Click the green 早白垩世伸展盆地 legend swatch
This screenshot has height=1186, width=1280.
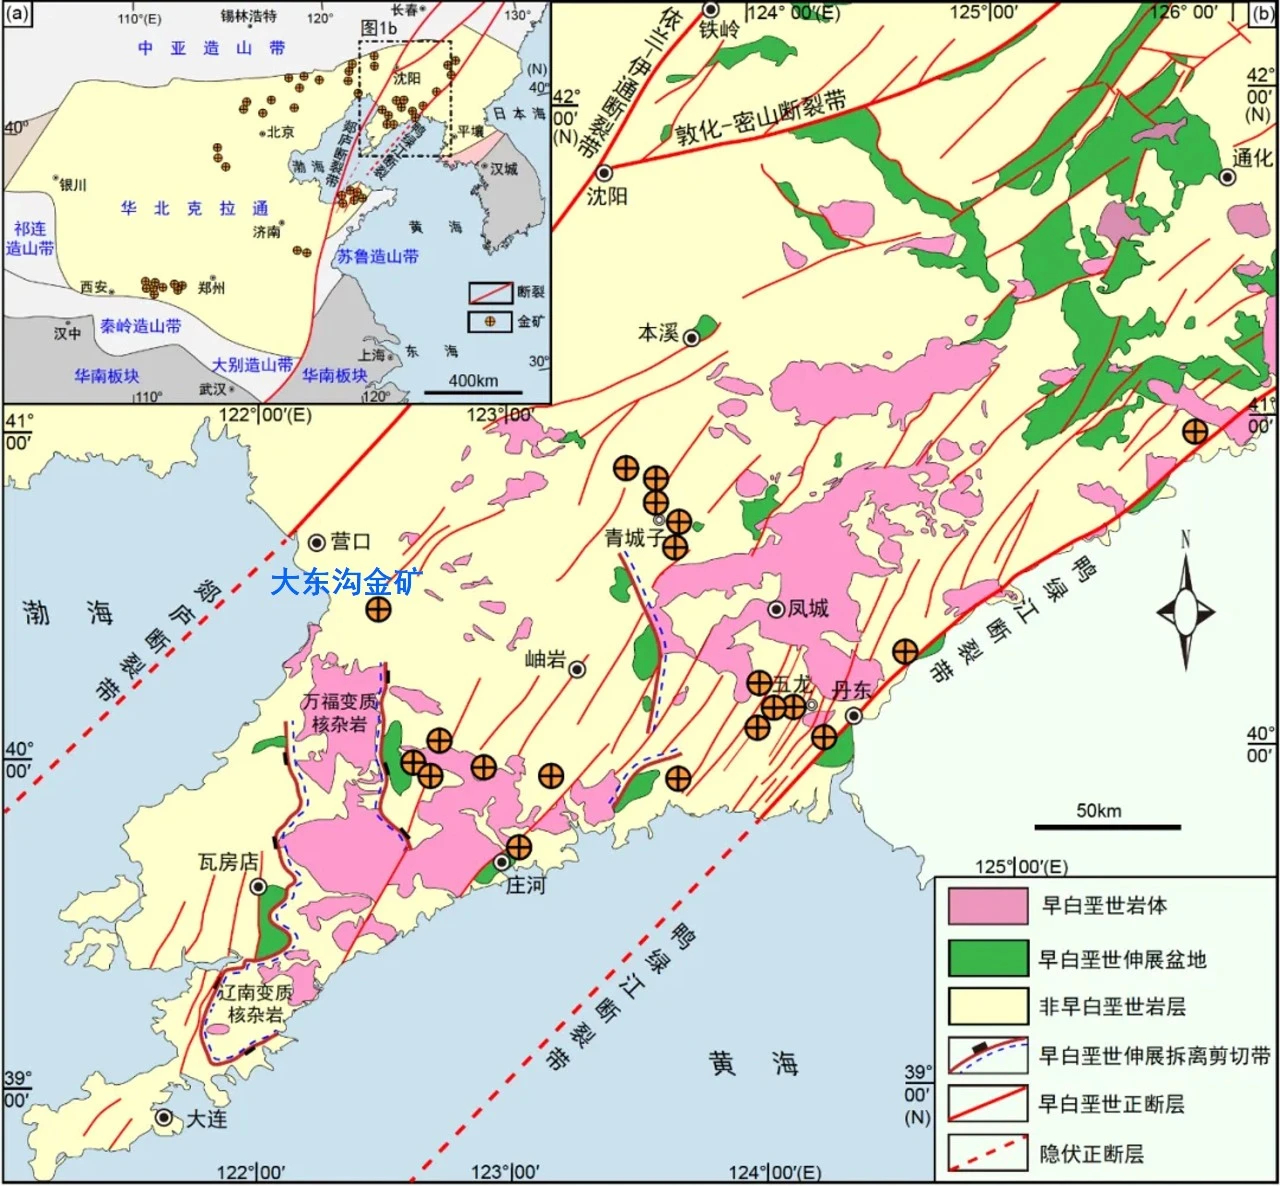coord(988,958)
